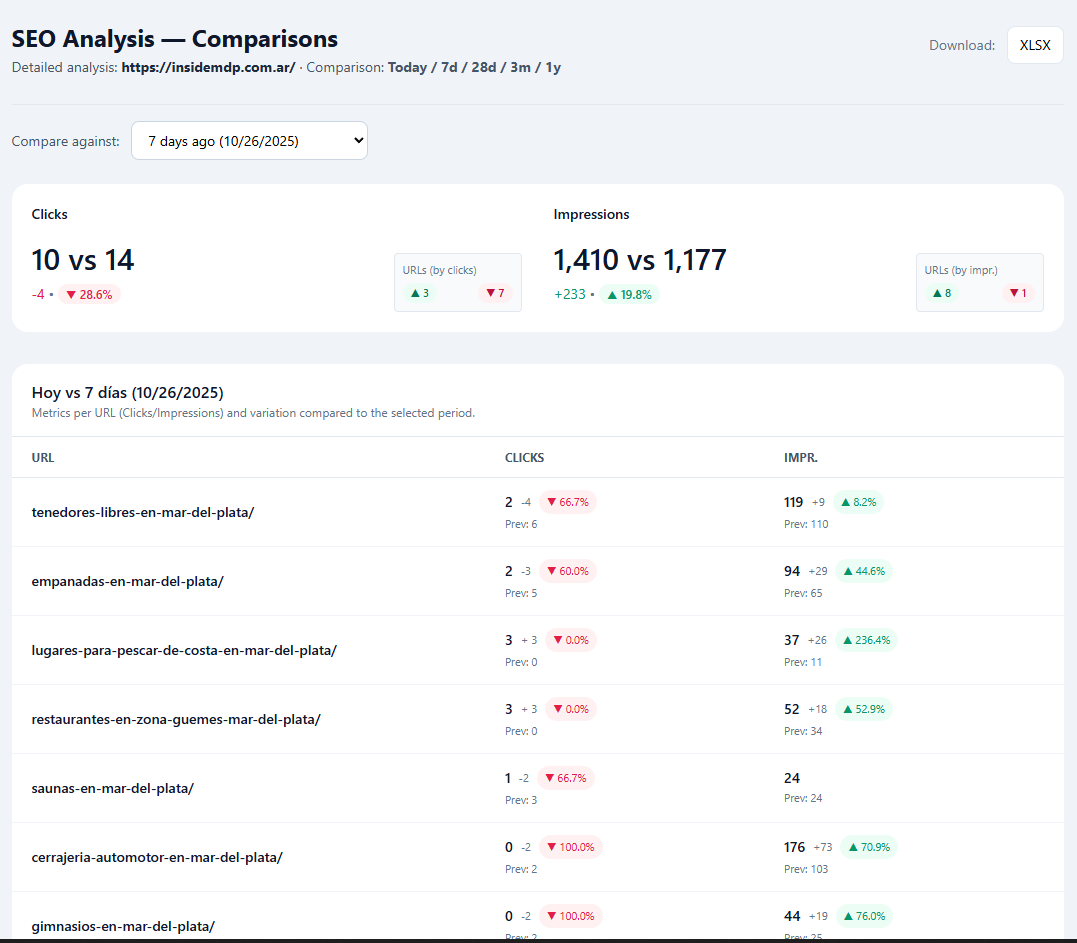Click the 8.2% badge for tenedores-libres row
The image size is (1077, 943).
[858, 501]
